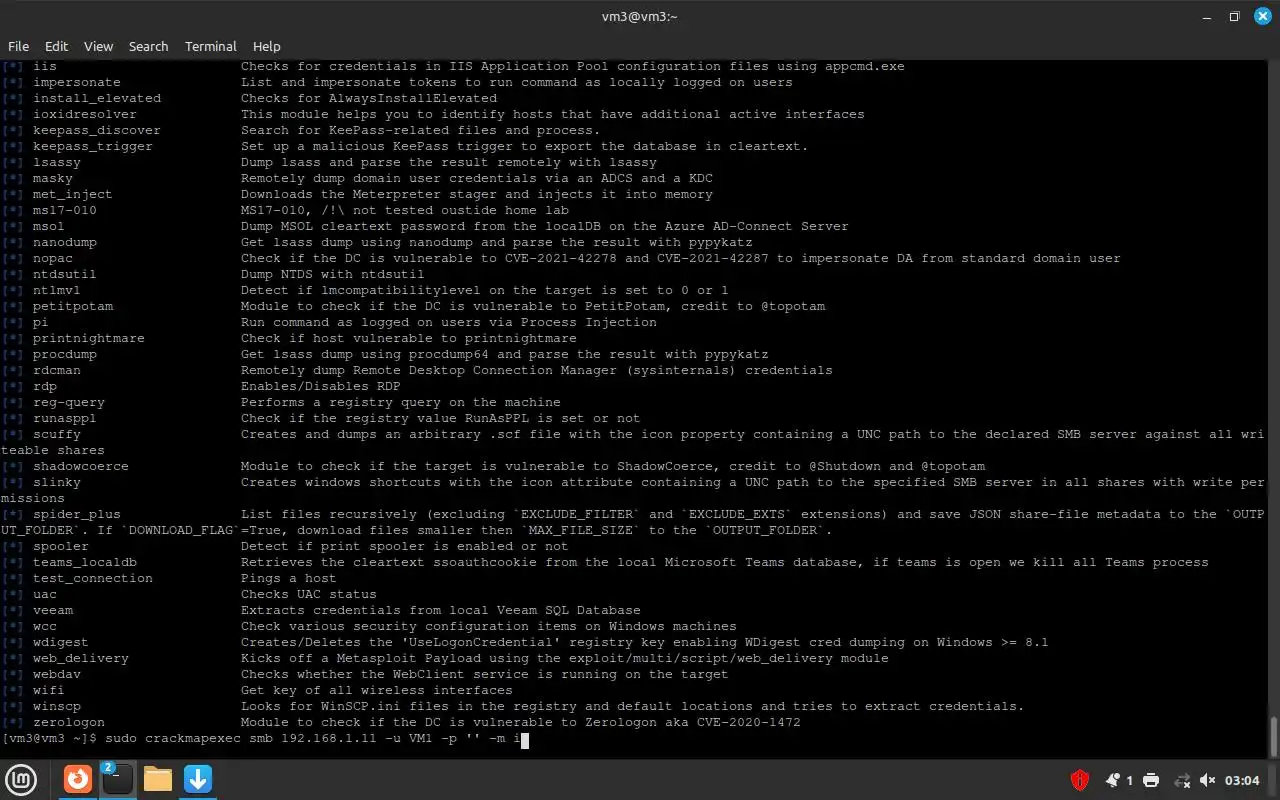This screenshot has height=800, width=1280.
Task: Click the 'runasppl' module name
Action: pyautogui.click(x=65, y=418)
